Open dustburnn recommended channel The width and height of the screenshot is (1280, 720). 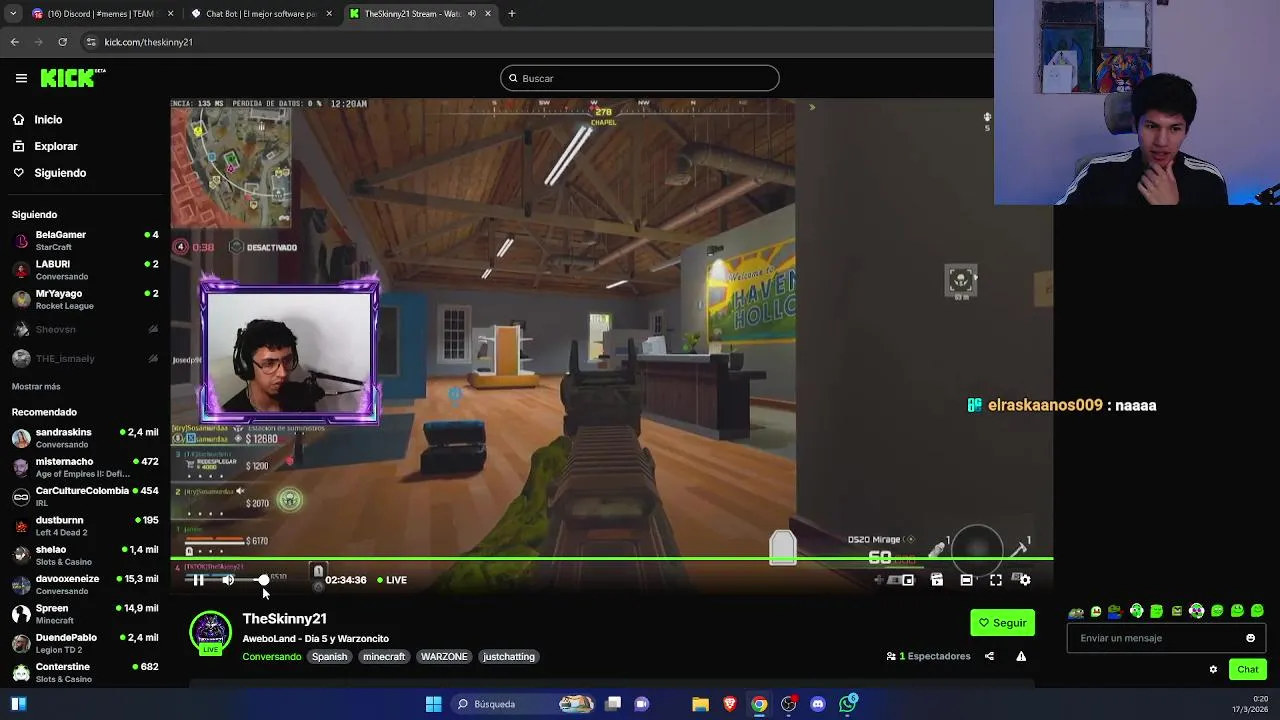point(85,526)
